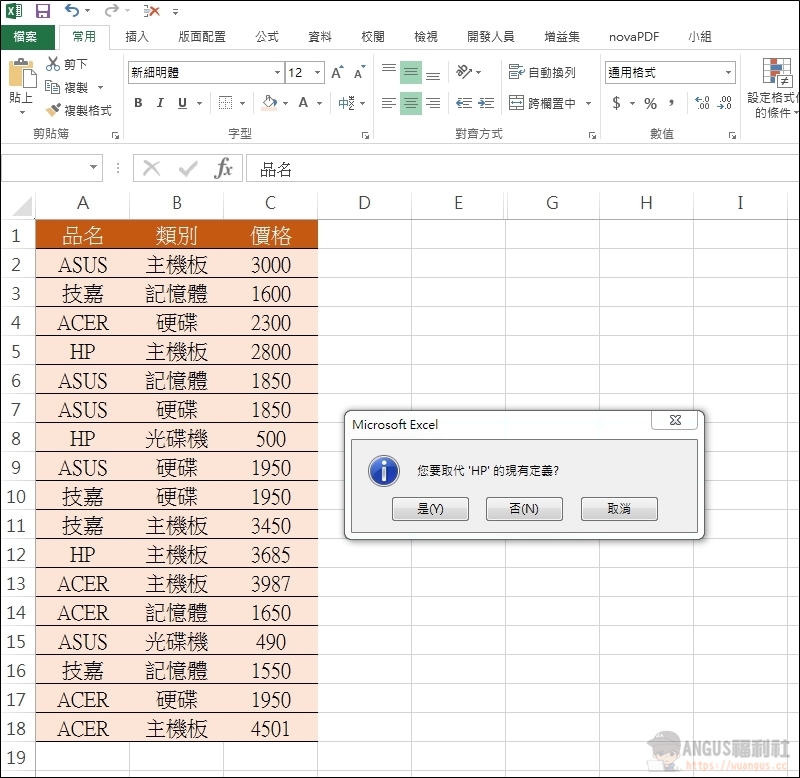The width and height of the screenshot is (800, 778).
Task: Open the fill color picker arrow
Action: click(286, 103)
